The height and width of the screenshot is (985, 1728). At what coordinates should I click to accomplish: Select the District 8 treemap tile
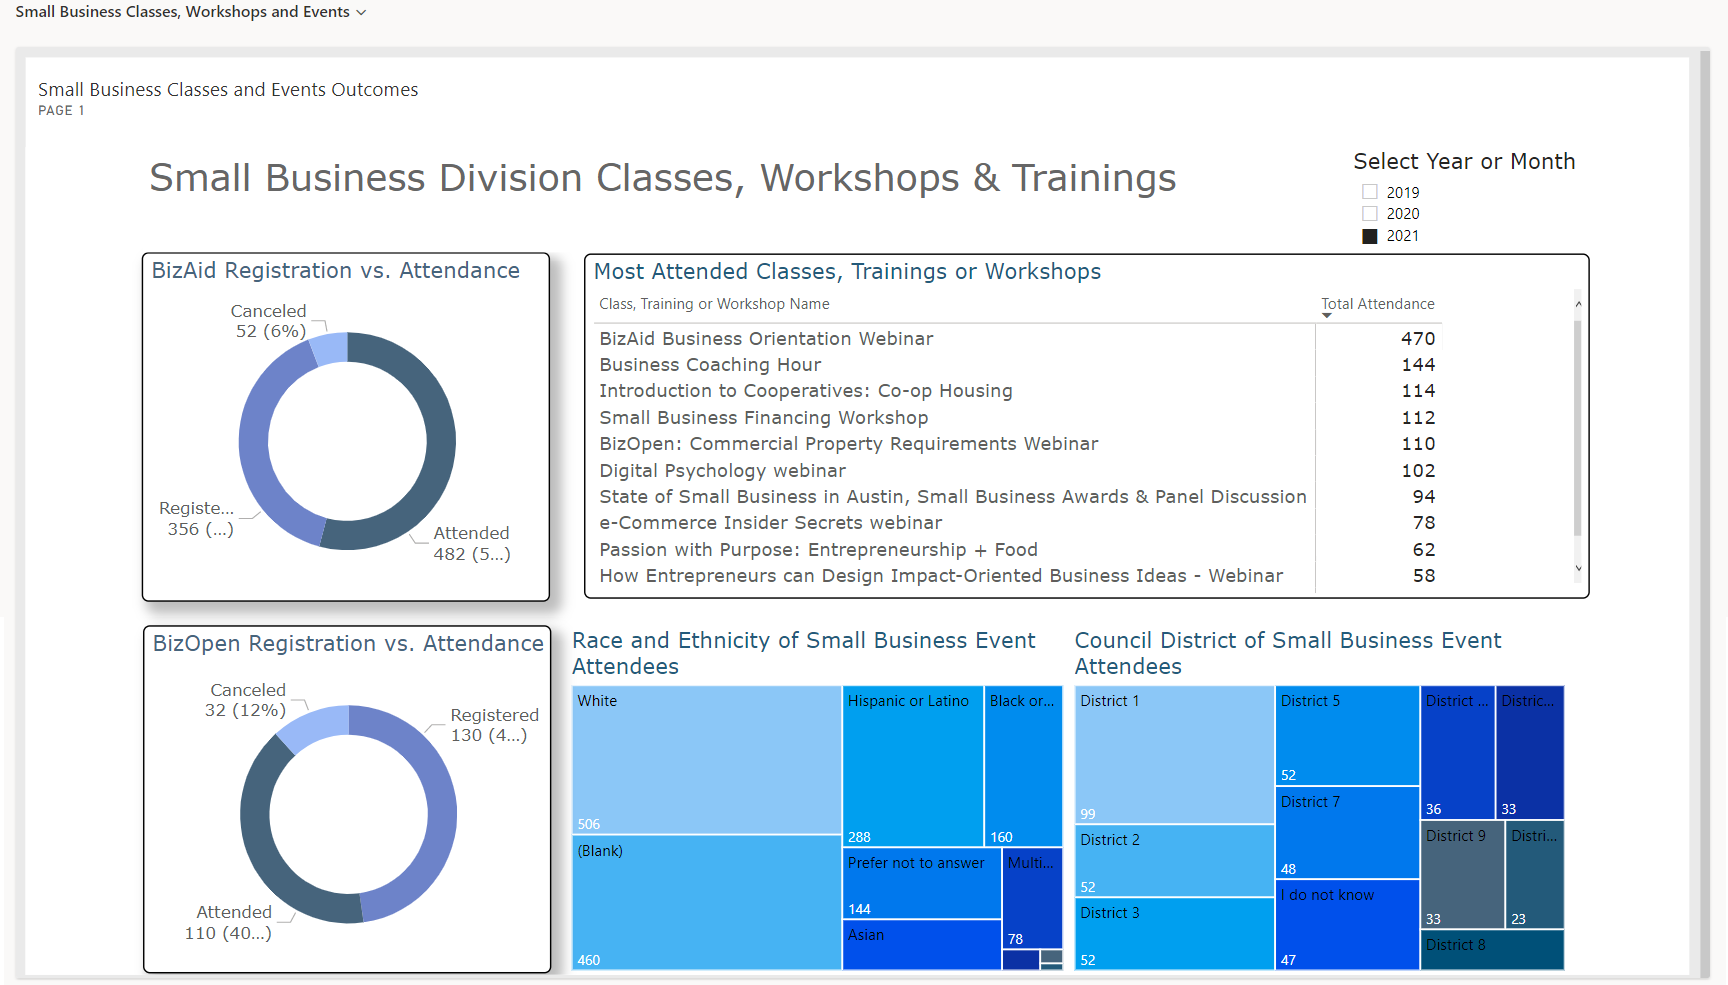click(1491, 950)
